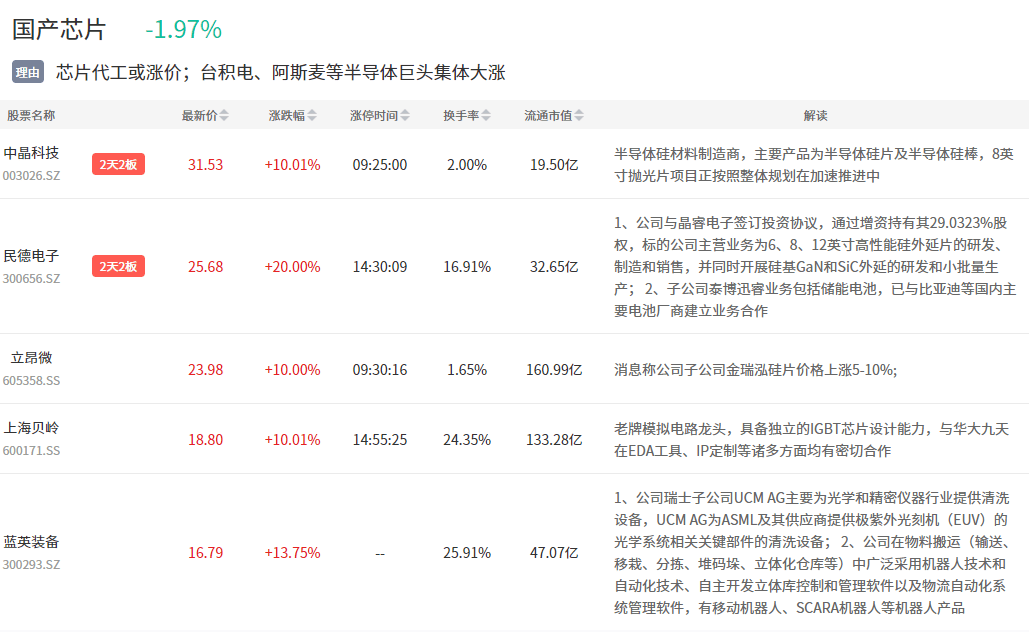This screenshot has width=1029, height=632.
Task: Open the 国产芯片 sector title
Action: click(59, 29)
